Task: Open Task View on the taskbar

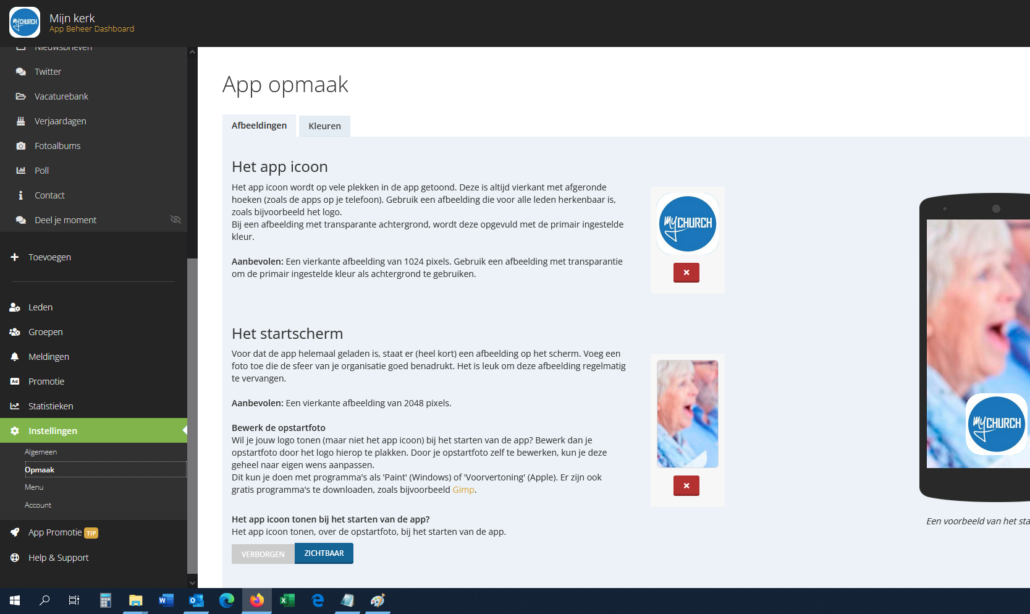Action: tap(74, 600)
